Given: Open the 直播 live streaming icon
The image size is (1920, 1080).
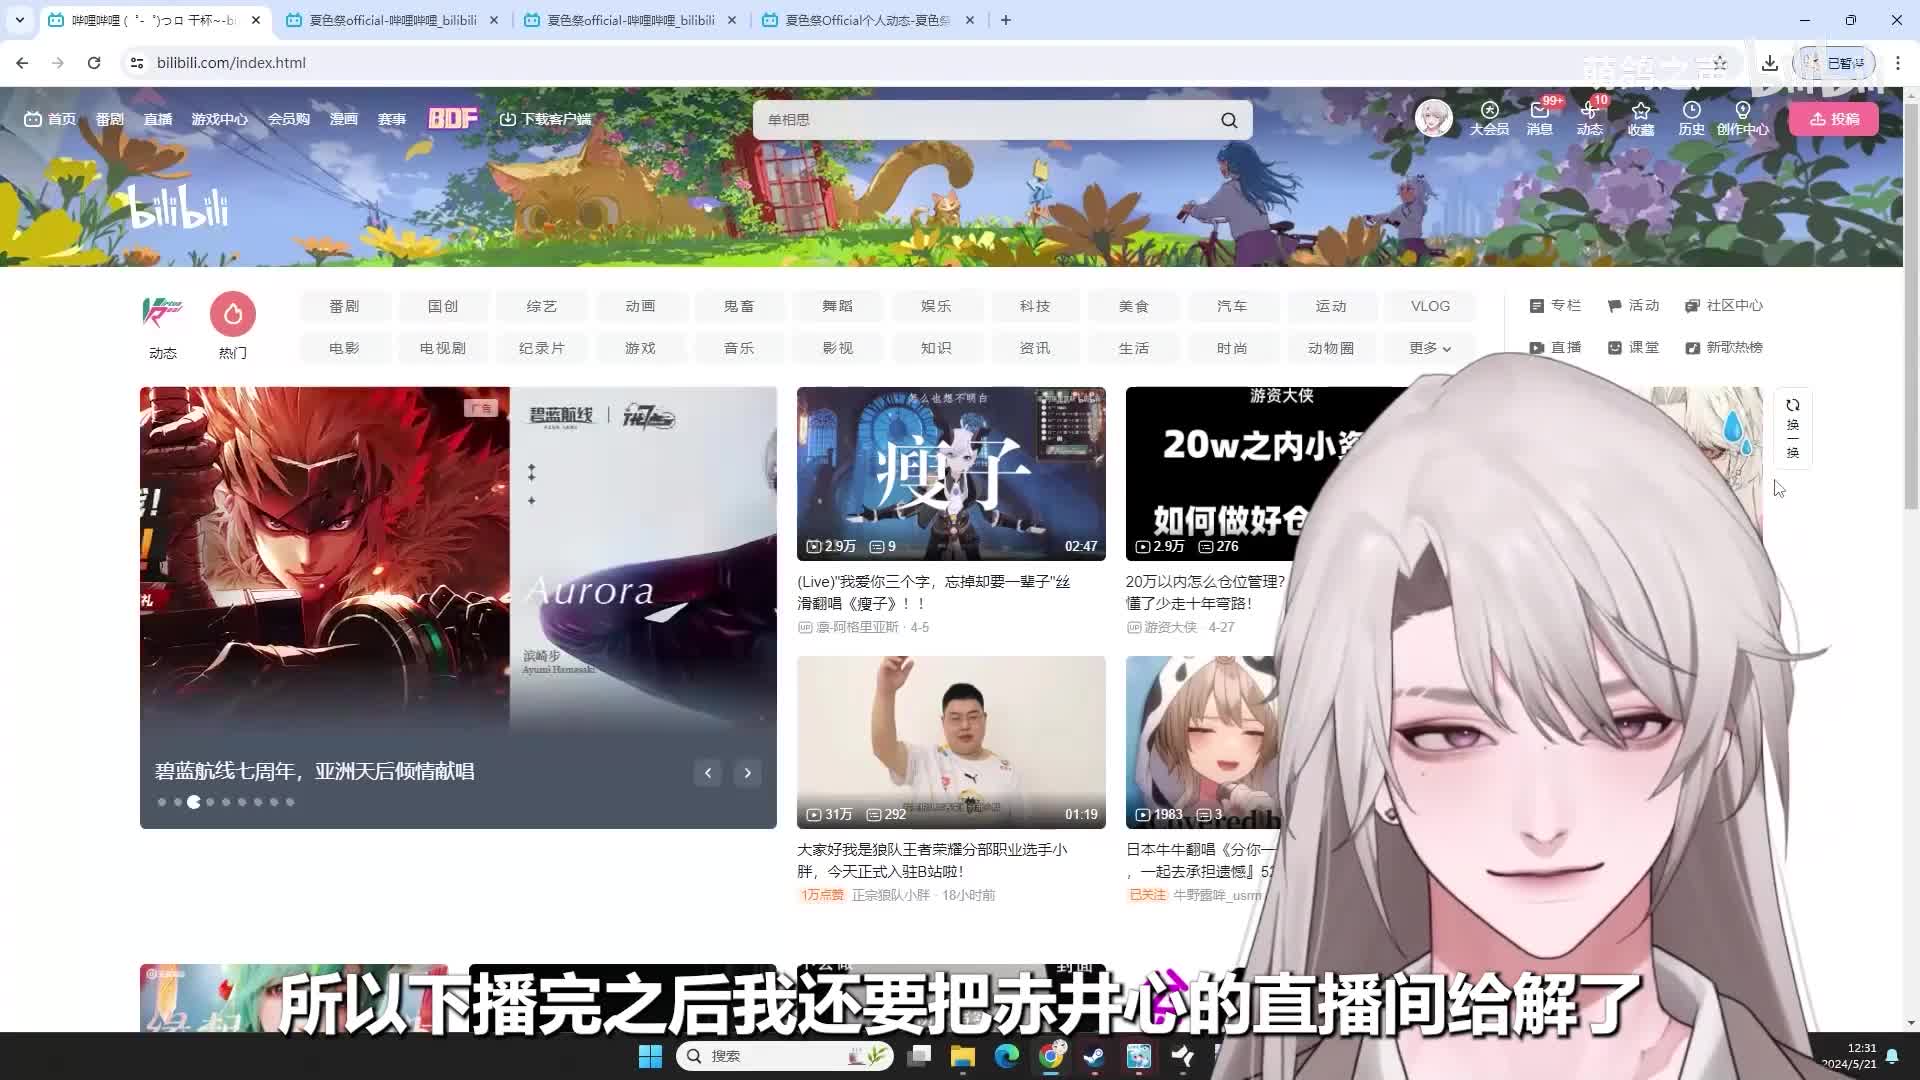Looking at the screenshot, I should coord(1554,347).
